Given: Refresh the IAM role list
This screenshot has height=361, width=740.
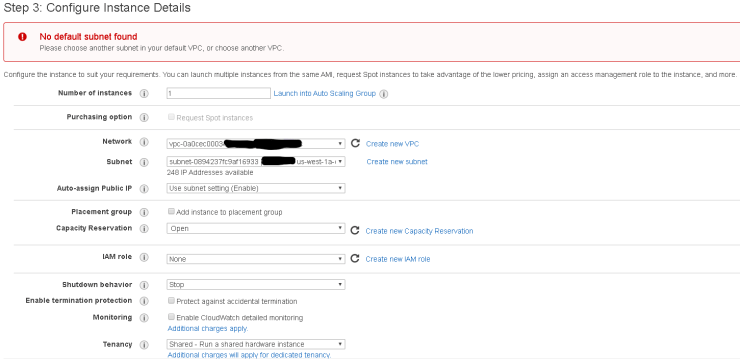Looking at the screenshot, I should tap(355, 259).
